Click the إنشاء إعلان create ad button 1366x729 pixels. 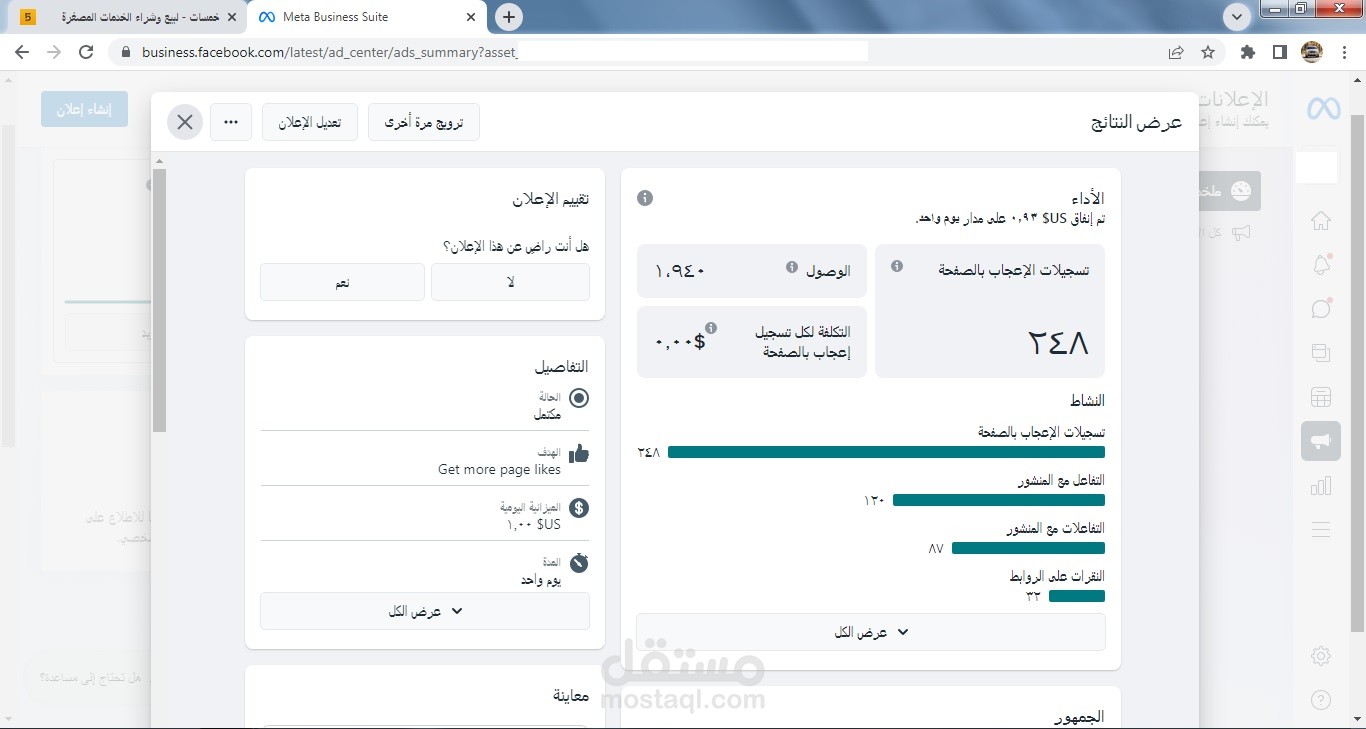point(85,109)
